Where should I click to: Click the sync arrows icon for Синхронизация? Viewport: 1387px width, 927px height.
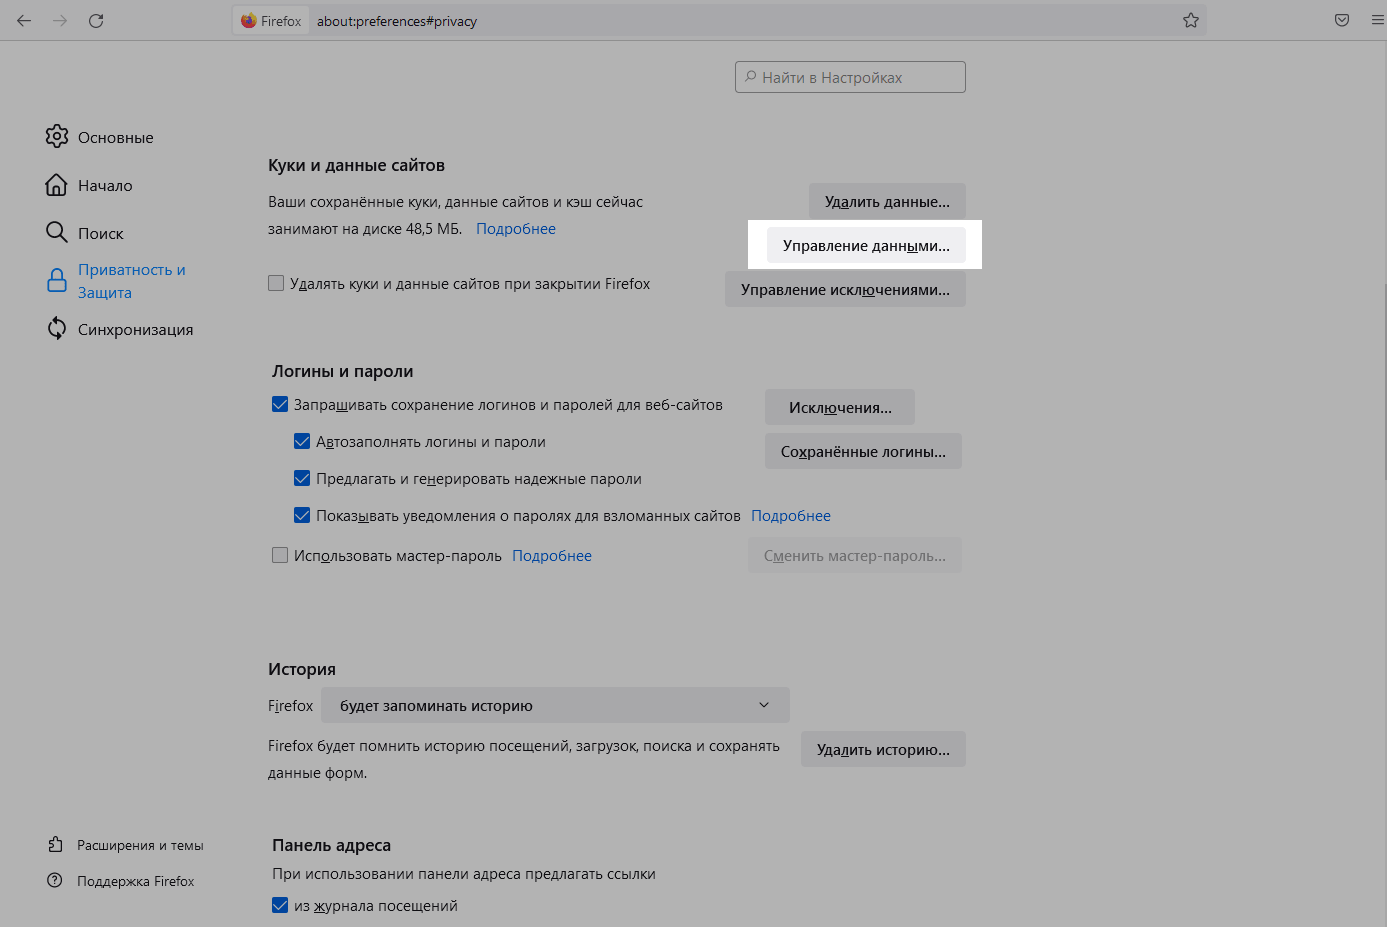(x=57, y=329)
